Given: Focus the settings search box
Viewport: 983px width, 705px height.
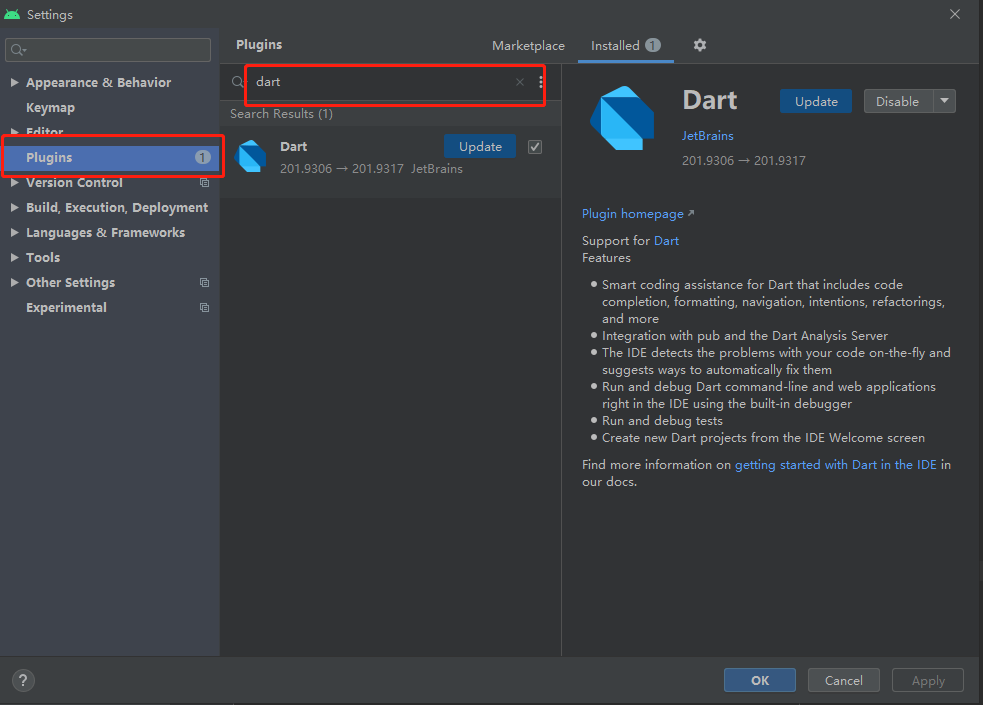Looking at the screenshot, I should pyautogui.click(x=108, y=50).
